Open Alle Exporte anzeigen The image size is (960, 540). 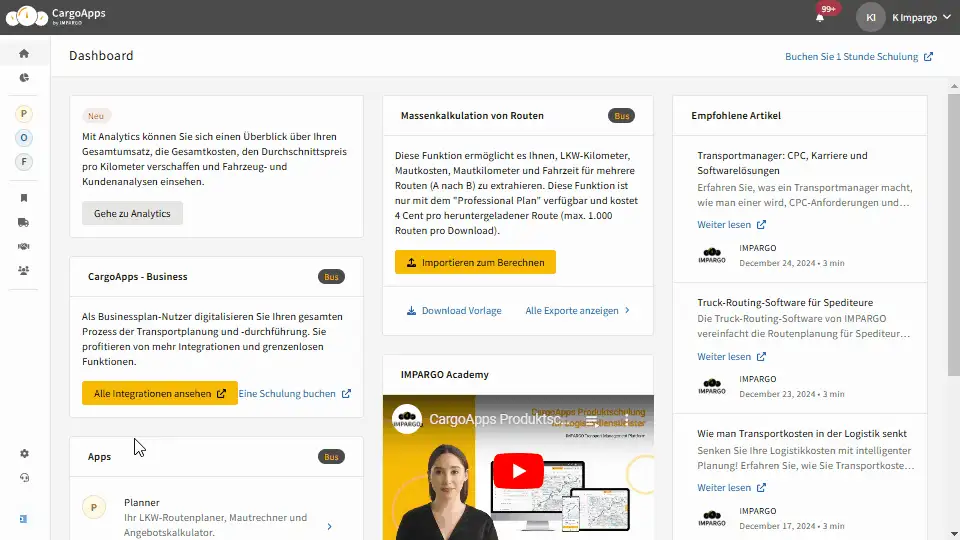577,310
